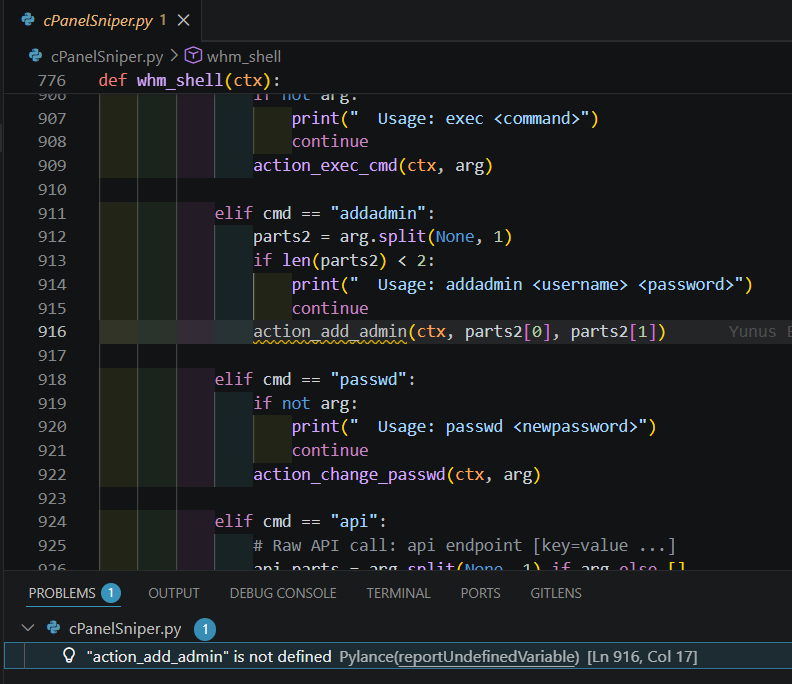
Task: Click Usage: passwd print statement
Action: coord(474,427)
